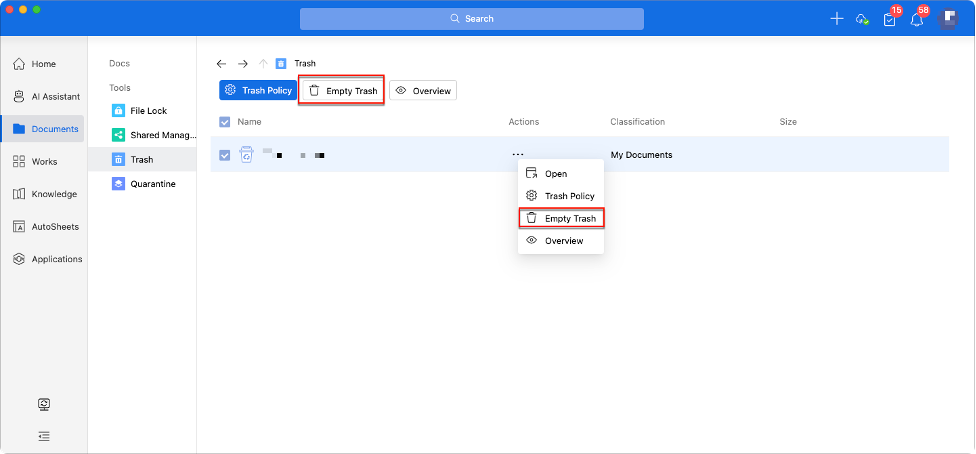Click the Trash Policy button
976x454 pixels.
[258, 90]
